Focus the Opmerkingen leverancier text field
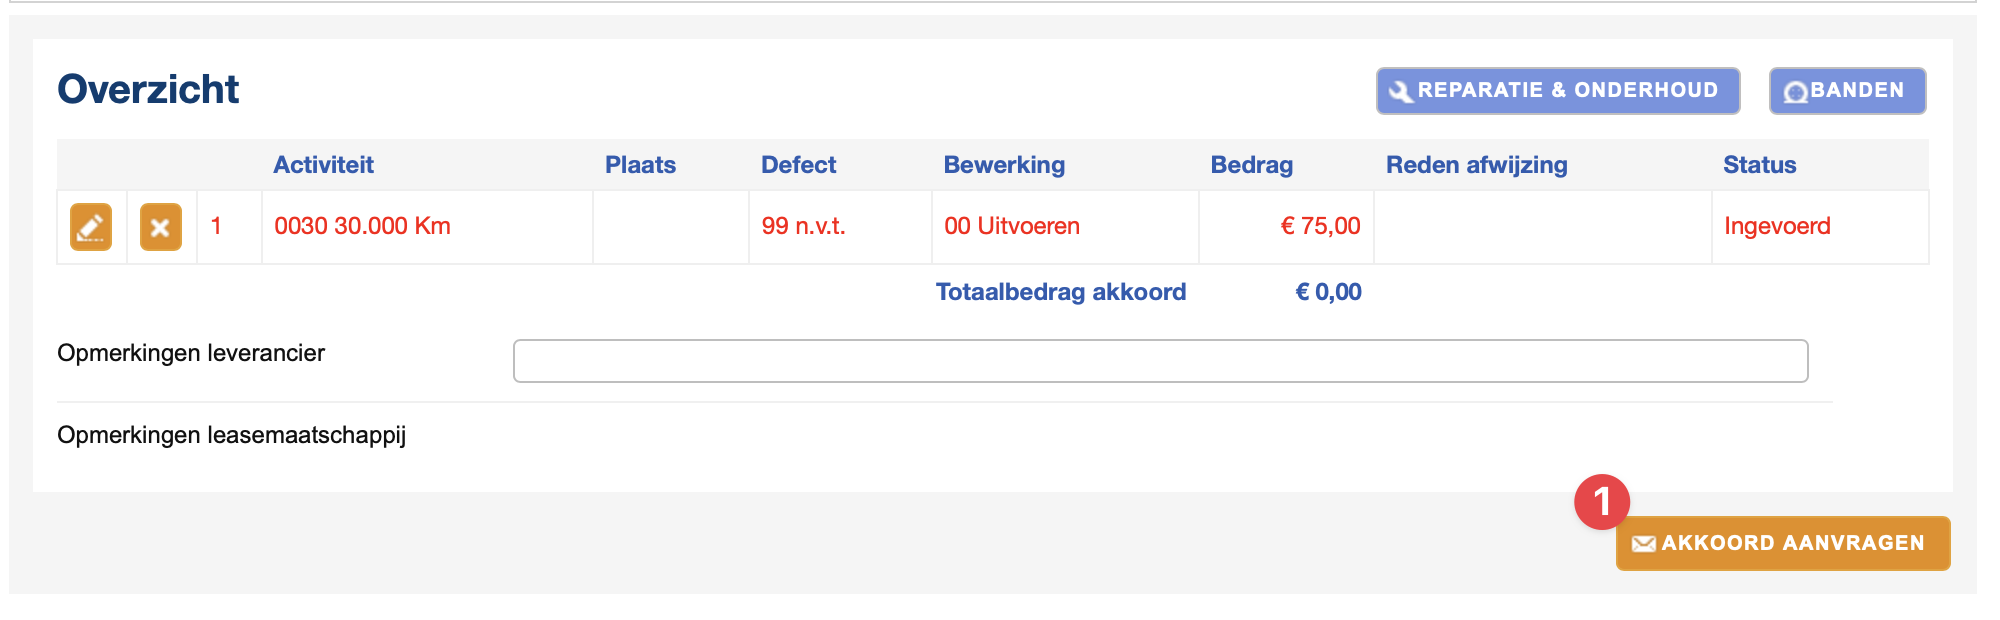This screenshot has width=2000, height=620. click(x=1160, y=361)
